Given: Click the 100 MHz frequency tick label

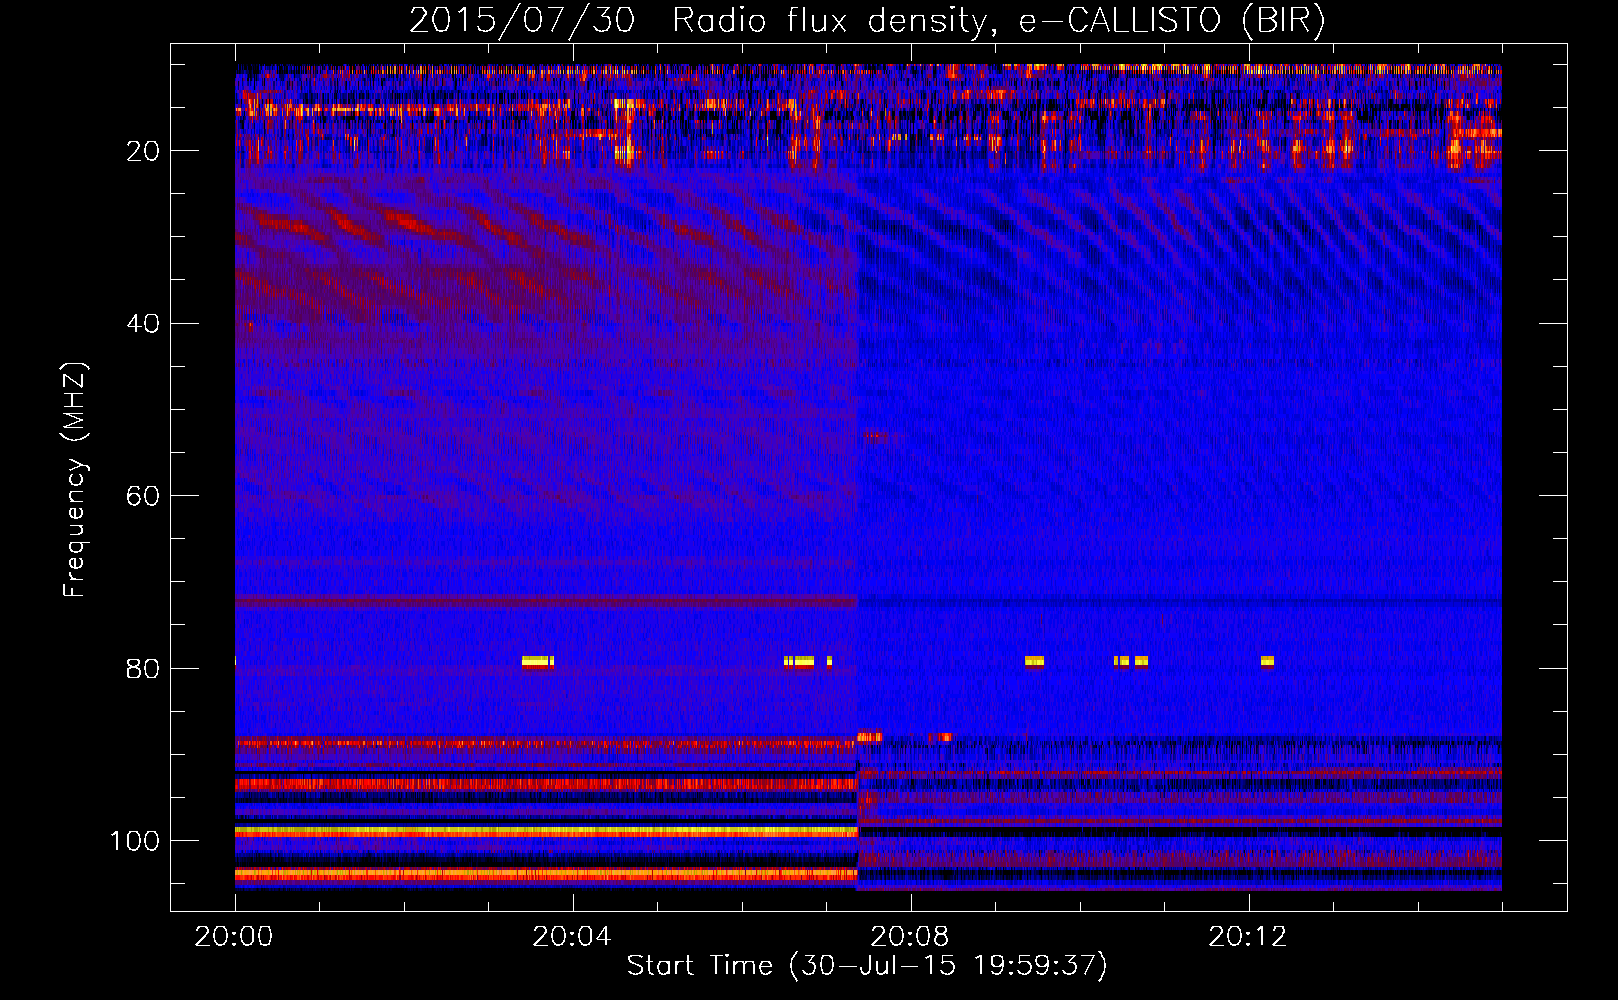Looking at the screenshot, I should (134, 841).
